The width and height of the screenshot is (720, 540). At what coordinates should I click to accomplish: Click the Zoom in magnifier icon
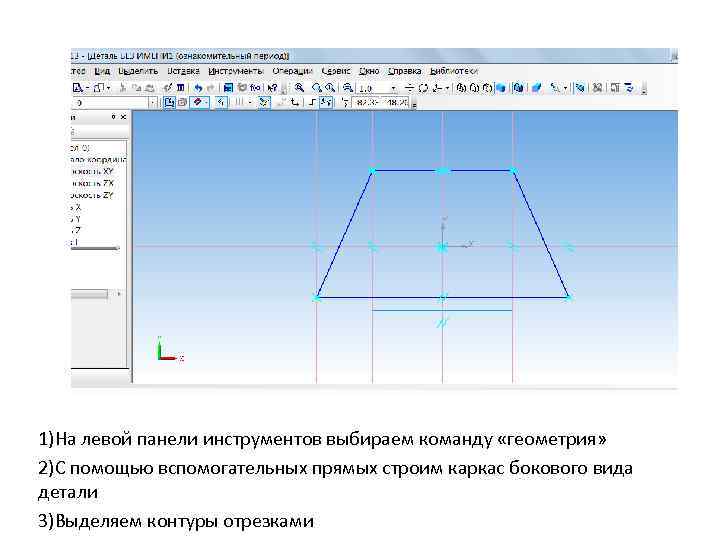pyautogui.click(x=299, y=88)
